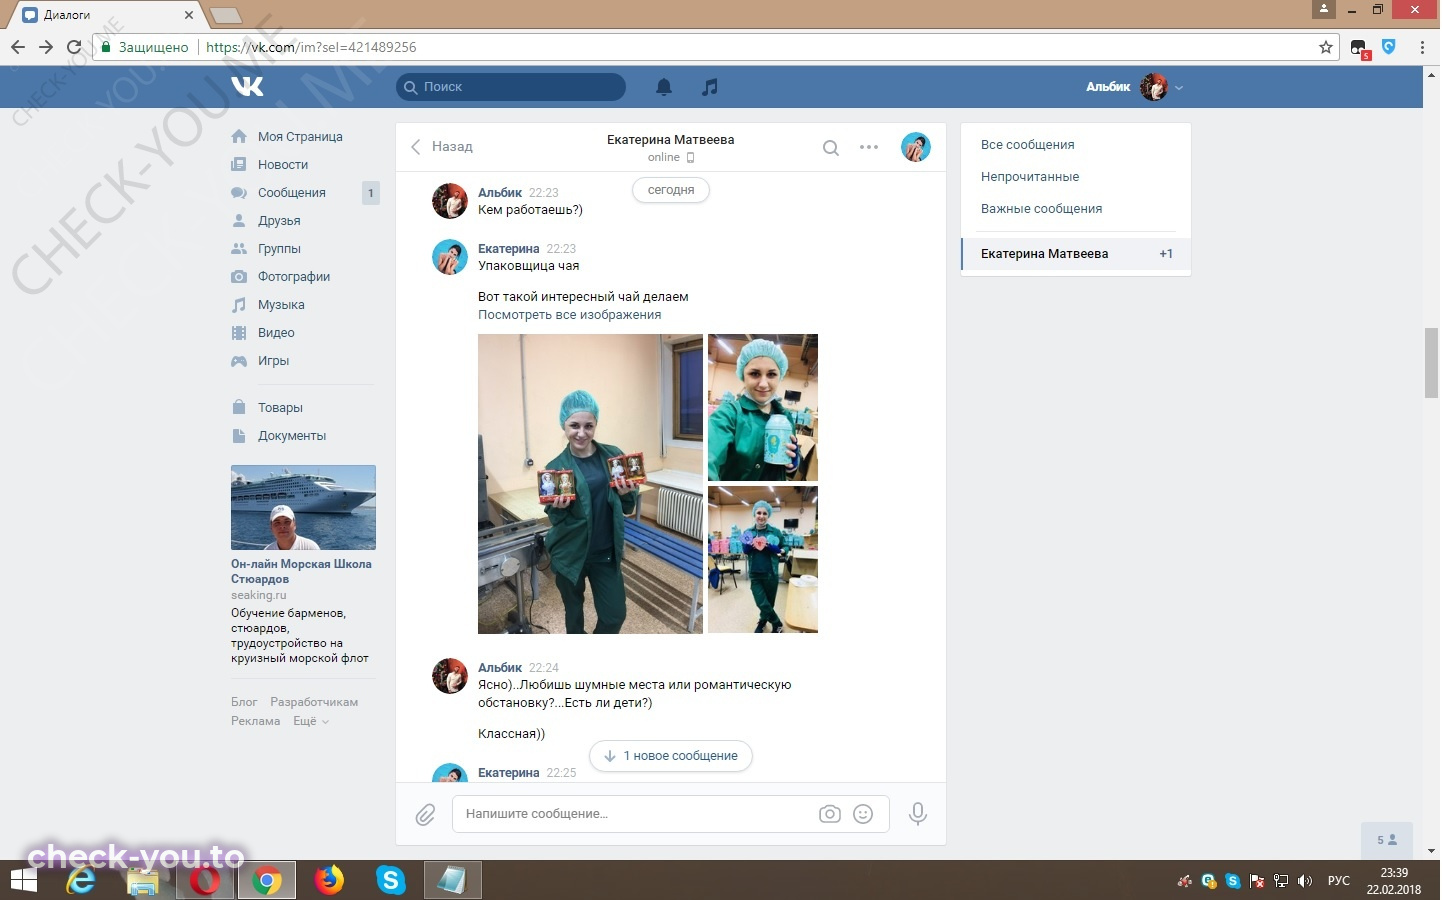1442x900 pixels.
Task: Open Сообщения in sidebar
Action: pos(292,193)
